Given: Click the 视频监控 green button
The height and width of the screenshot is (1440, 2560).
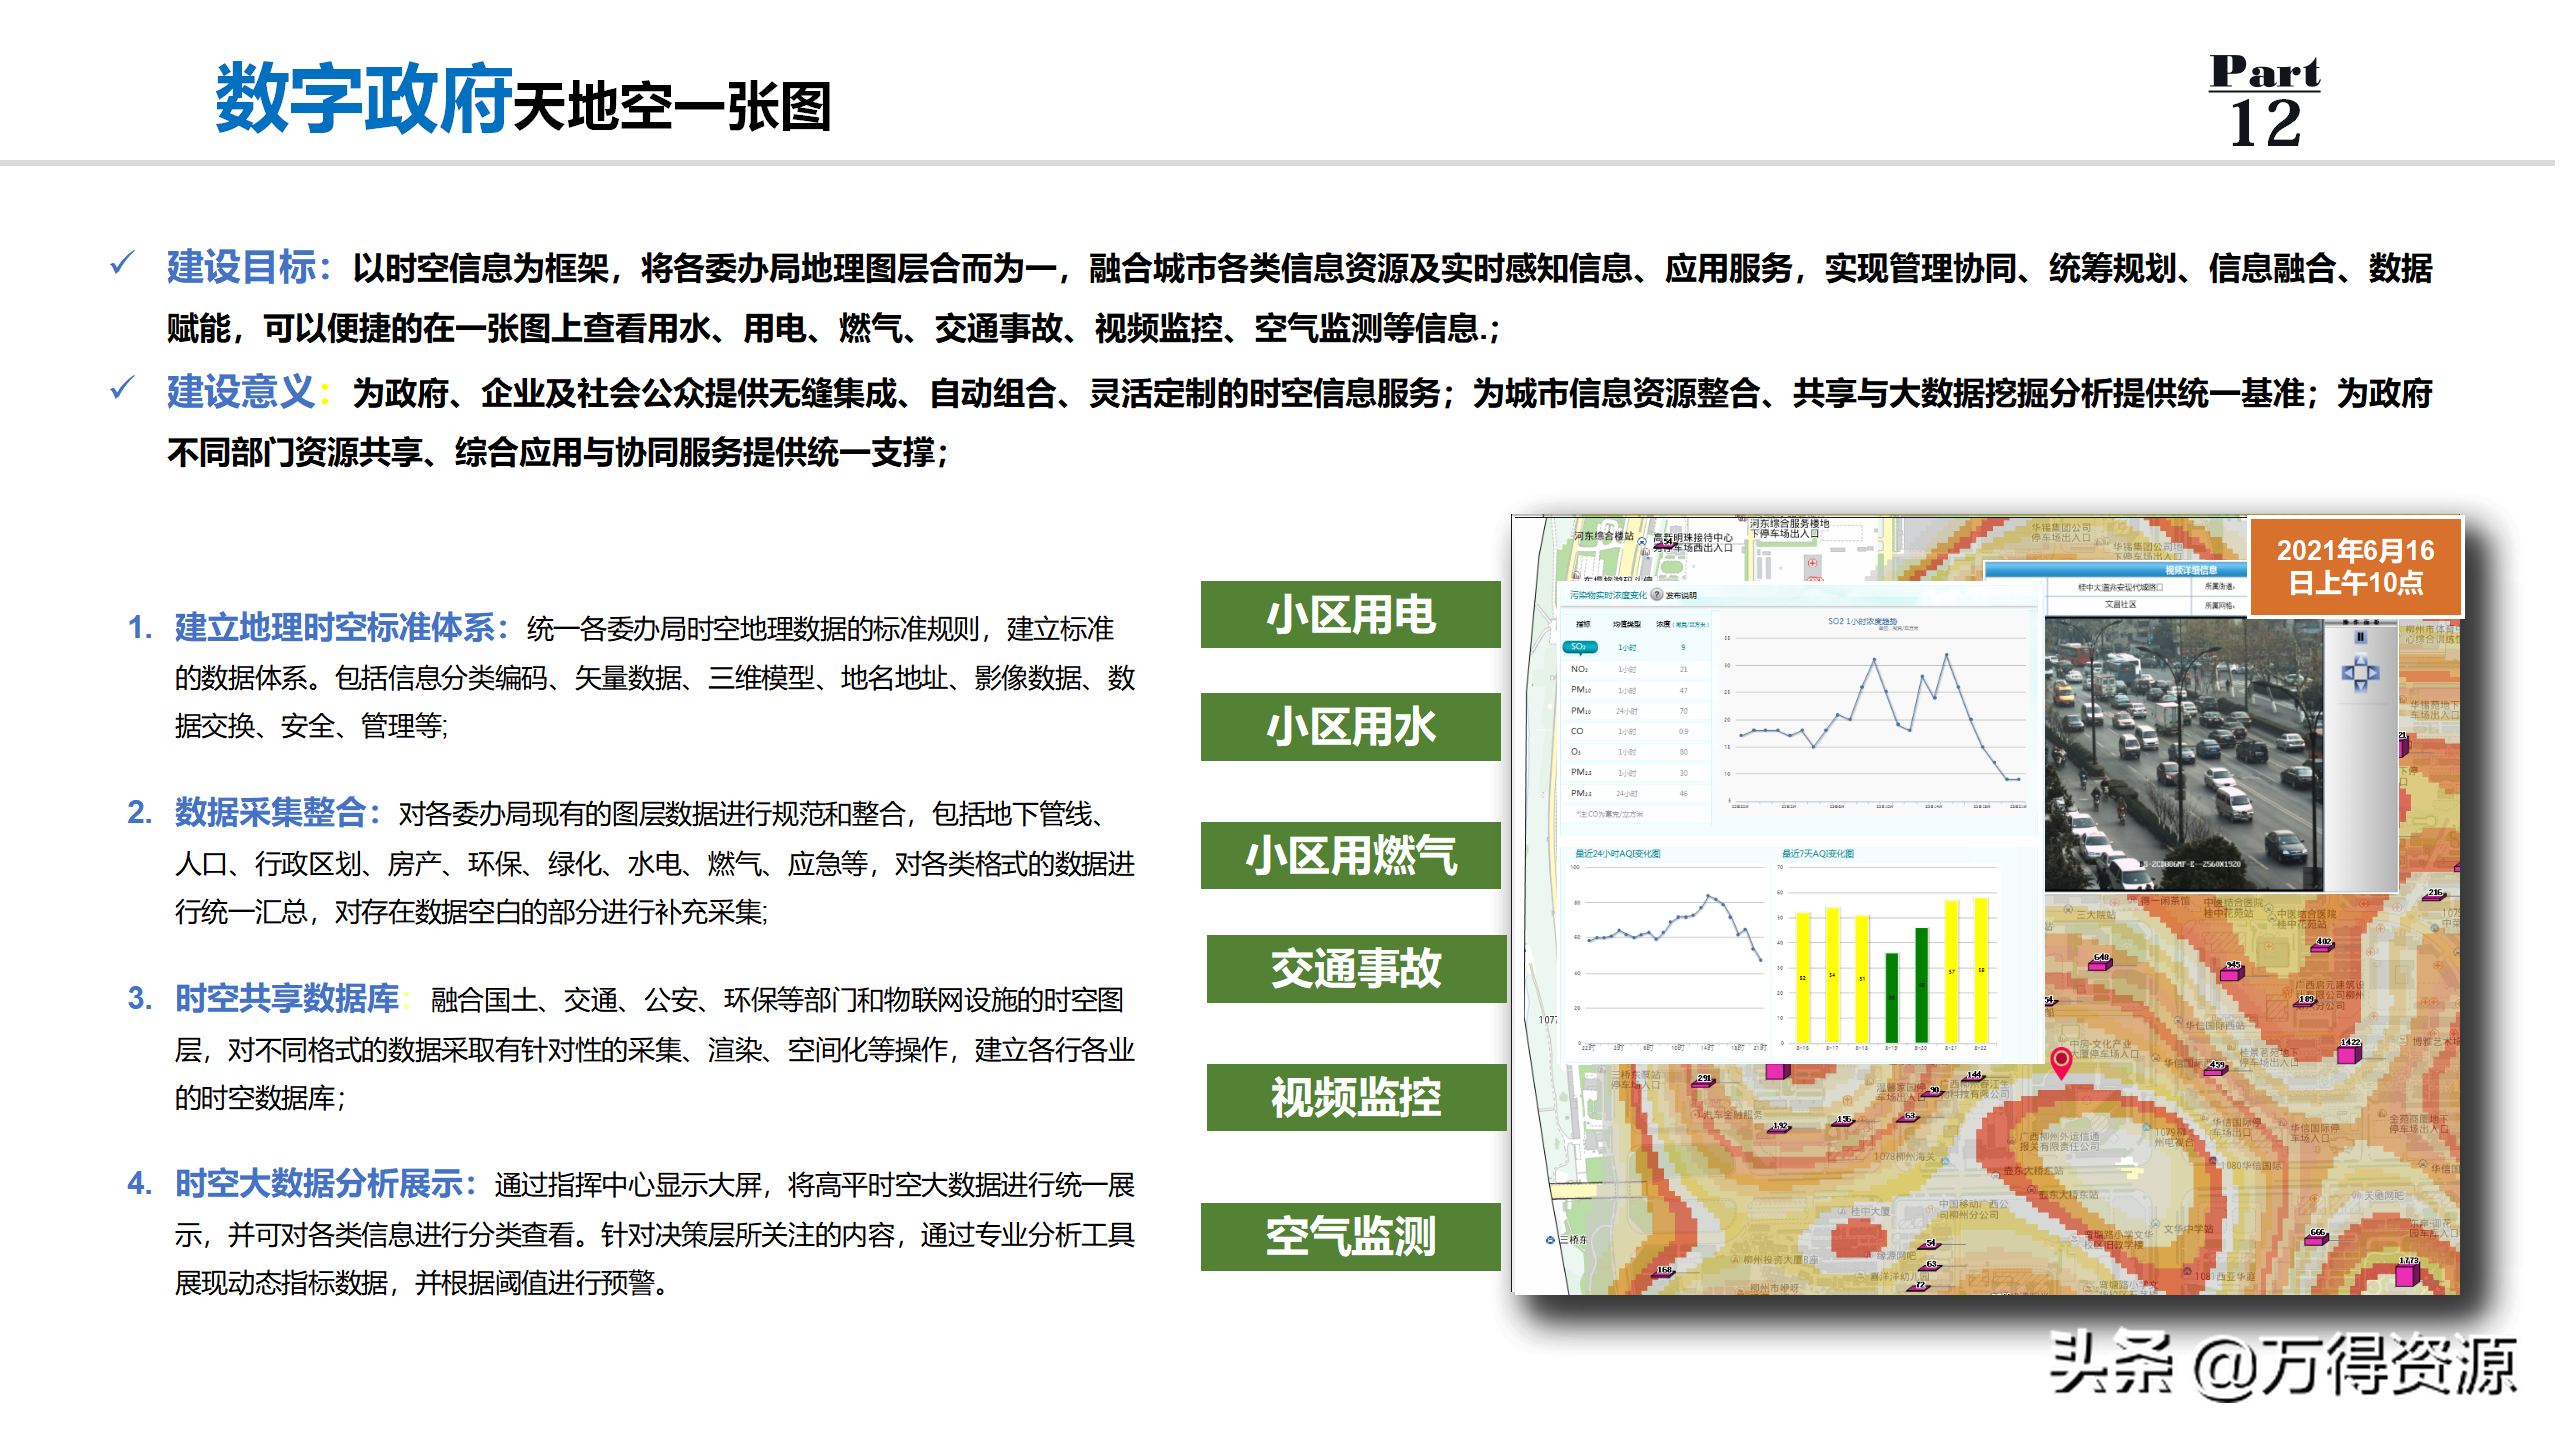Looking at the screenshot, I should click(1355, 1097).
